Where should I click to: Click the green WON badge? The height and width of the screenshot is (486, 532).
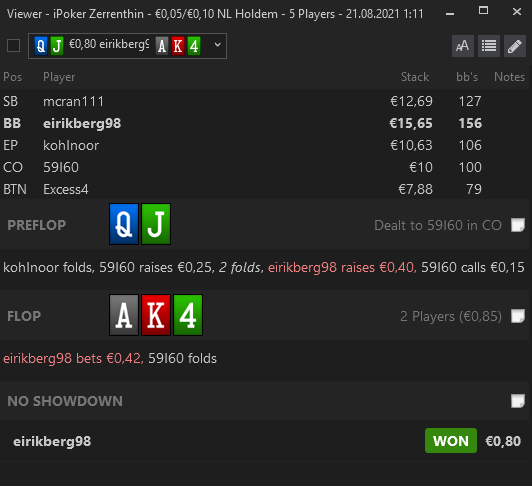451,441
